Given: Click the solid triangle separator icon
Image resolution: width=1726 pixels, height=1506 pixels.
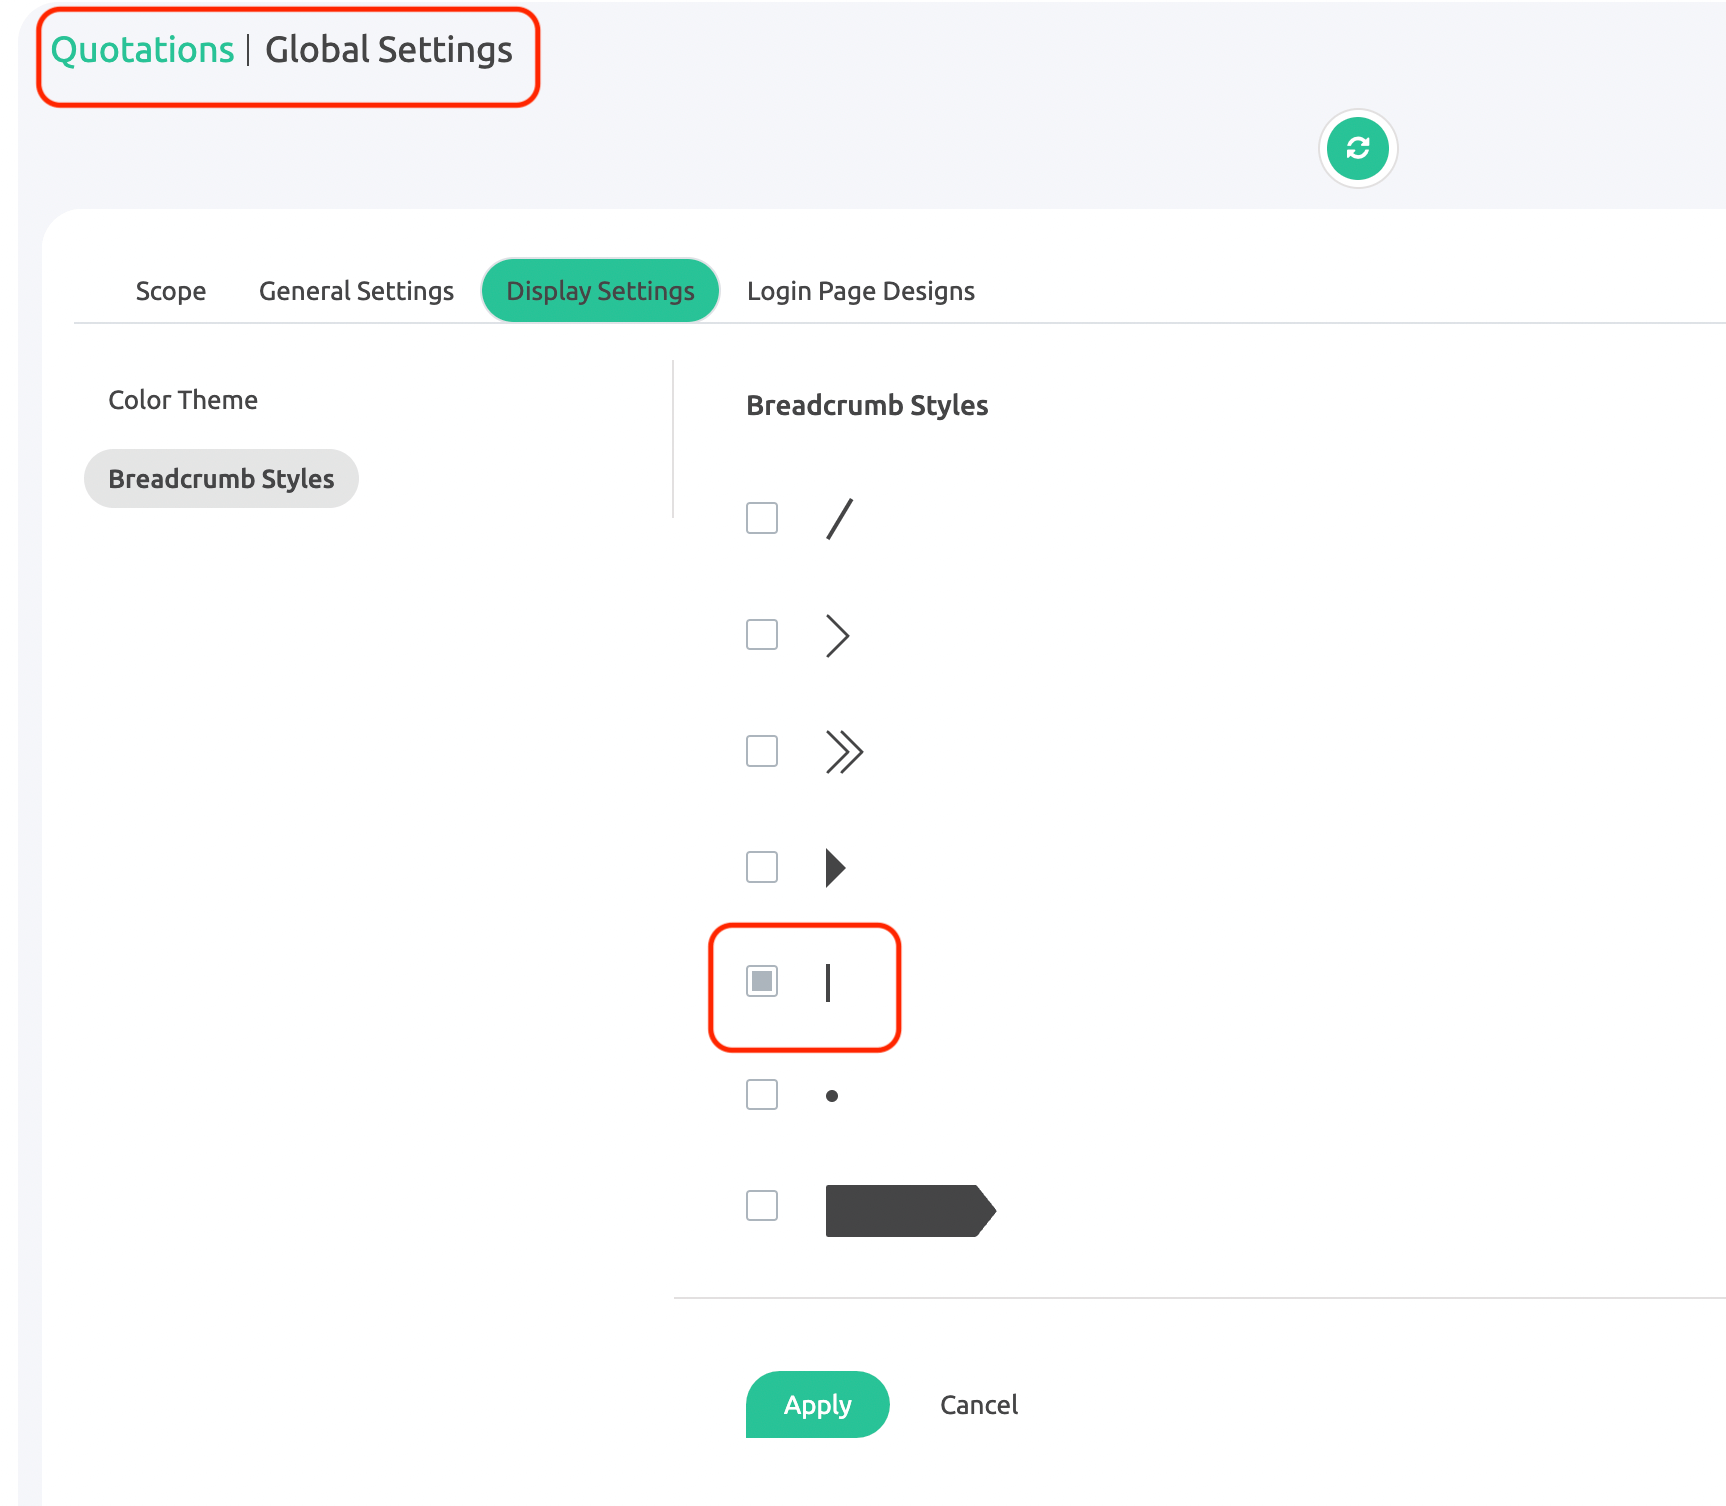Looking at the screenshot, I should pyautogui.click(x=835, y=868).
